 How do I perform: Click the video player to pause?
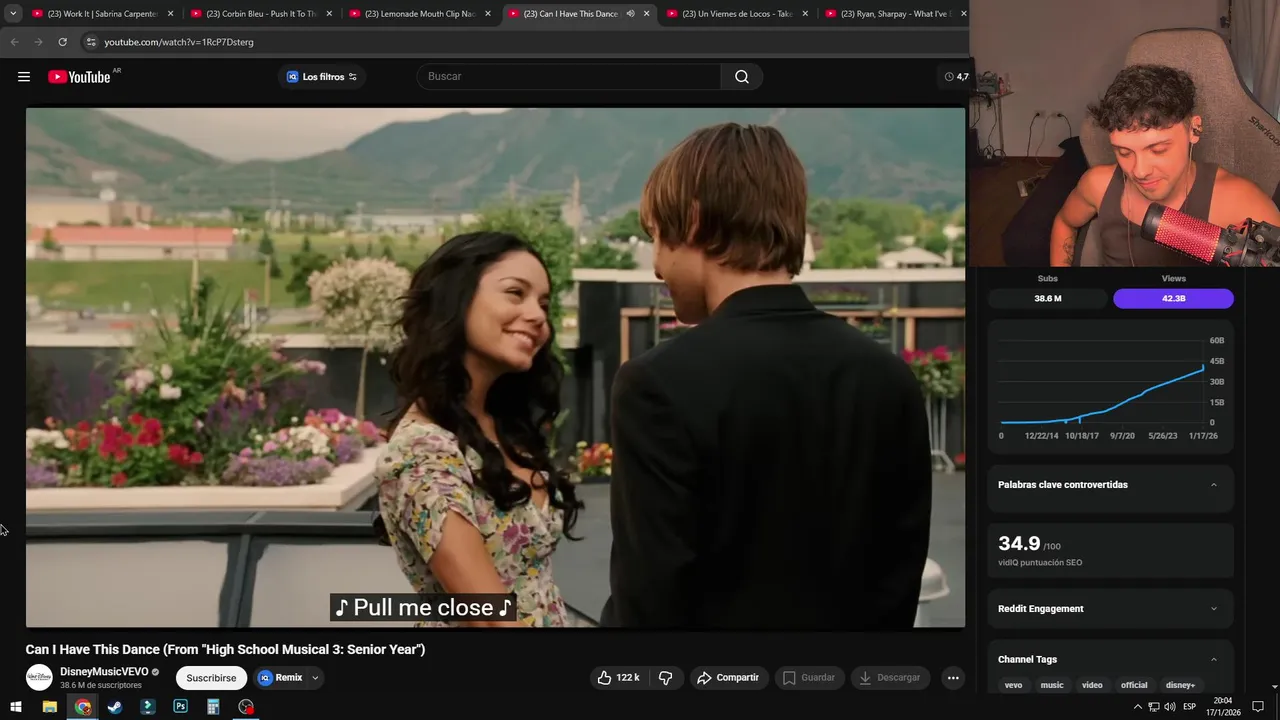[495, 367]
